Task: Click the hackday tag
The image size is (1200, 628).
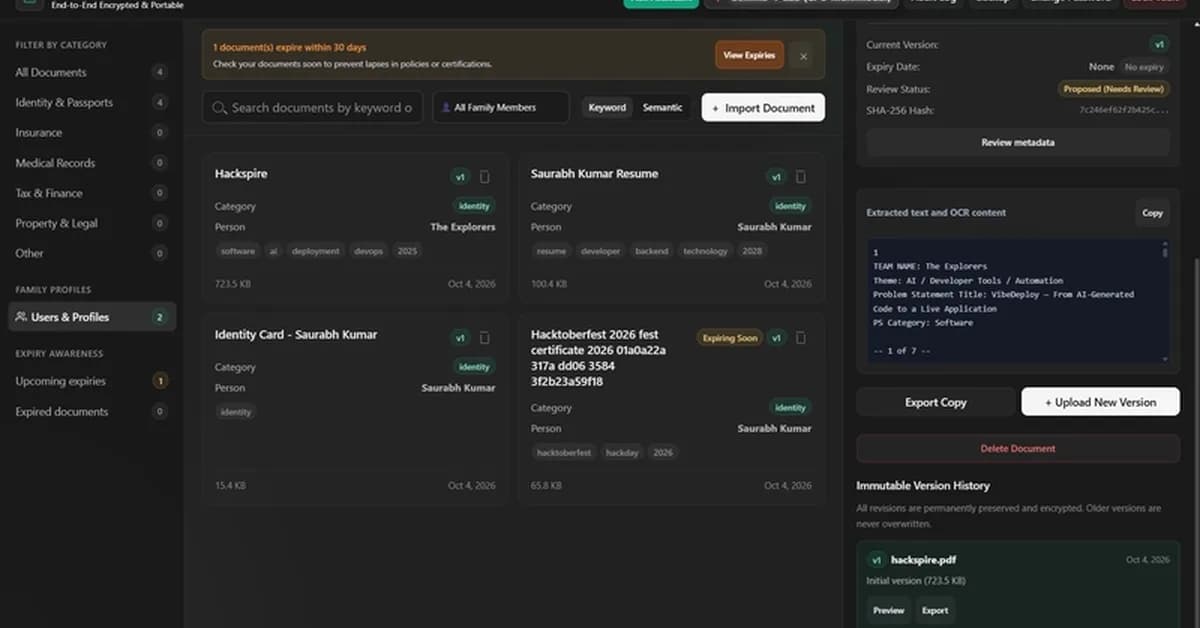Action: tap(622, 452)
